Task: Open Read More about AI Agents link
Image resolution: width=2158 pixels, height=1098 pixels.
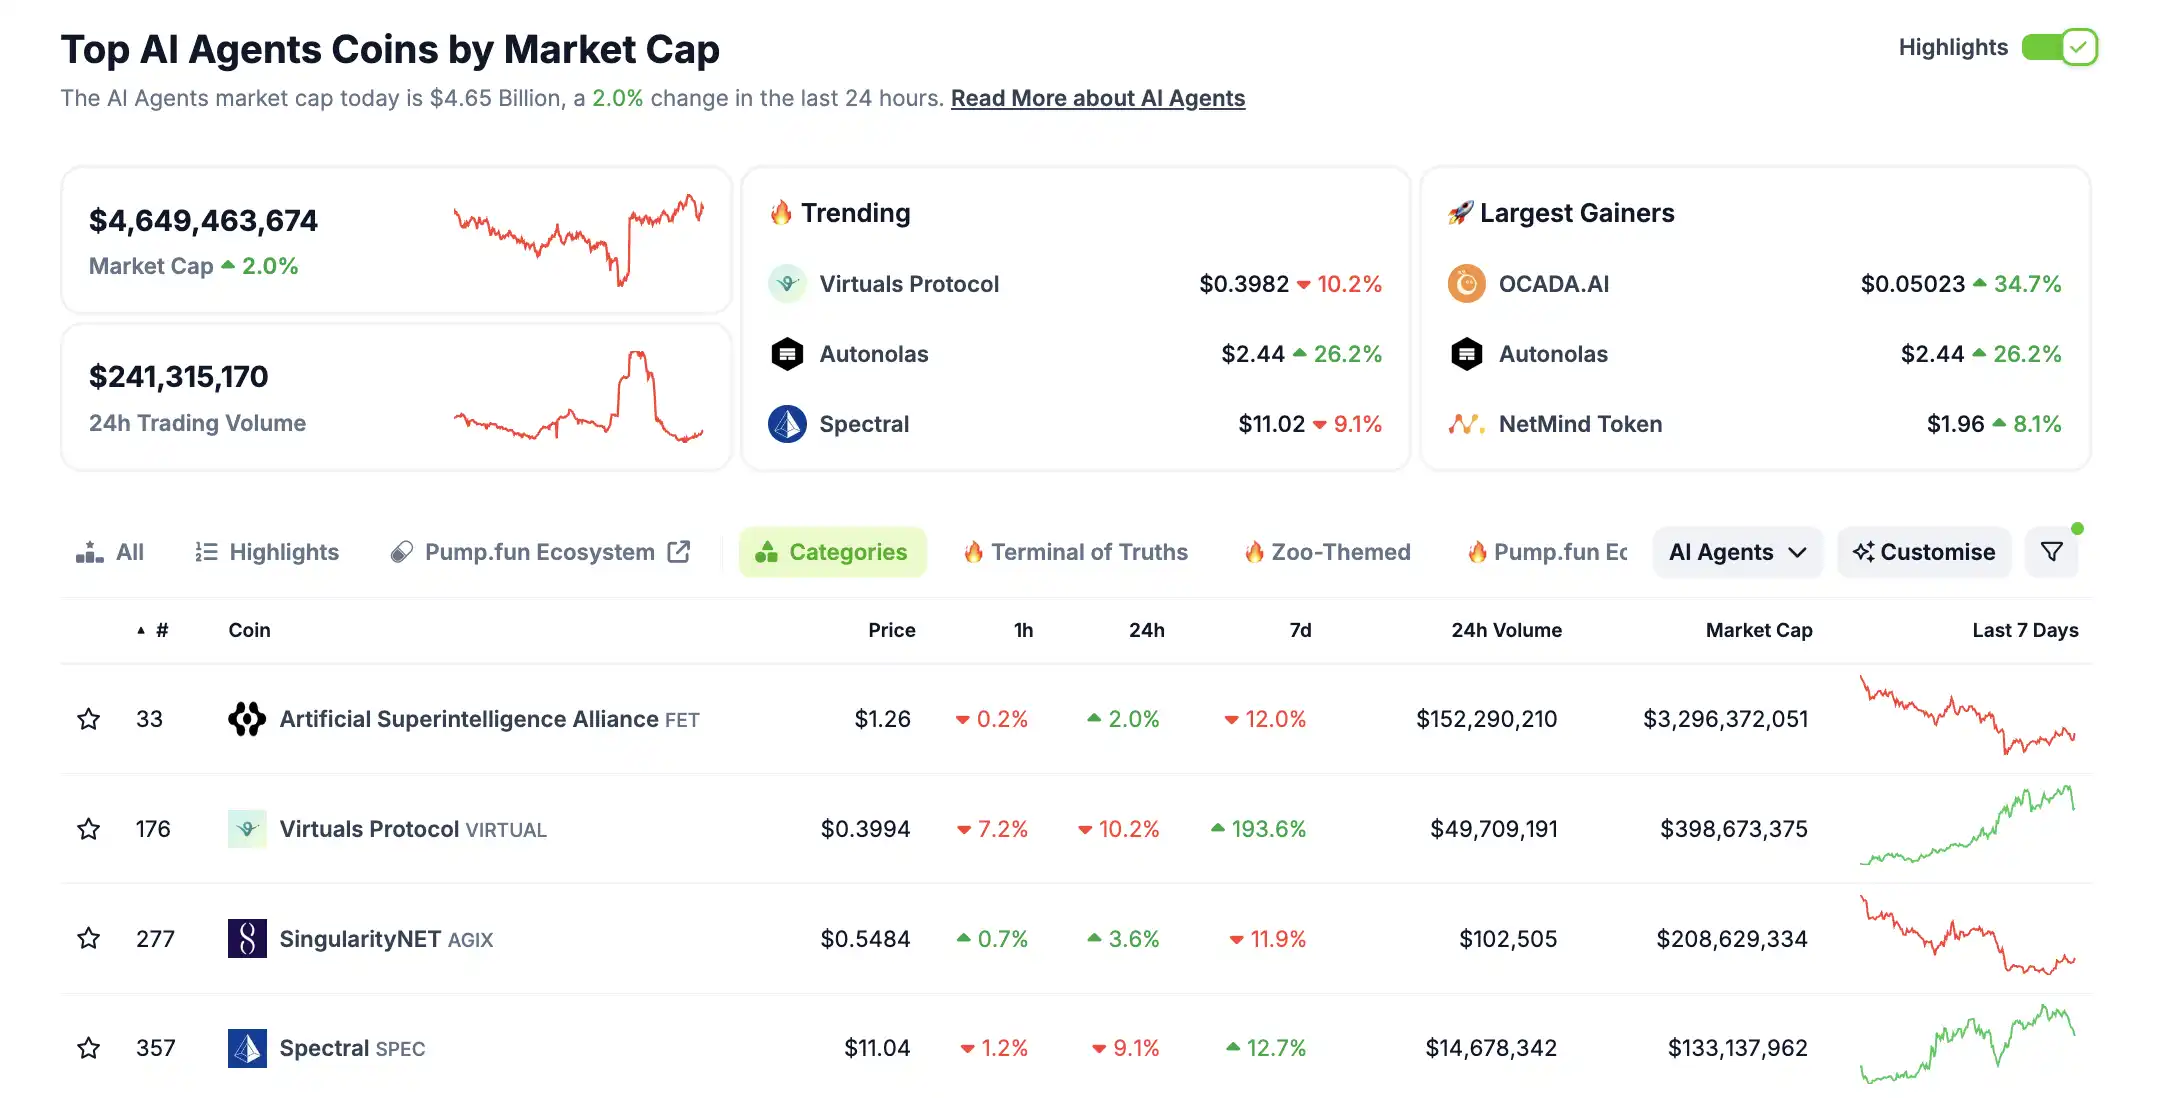Action: pos(1097,98)
